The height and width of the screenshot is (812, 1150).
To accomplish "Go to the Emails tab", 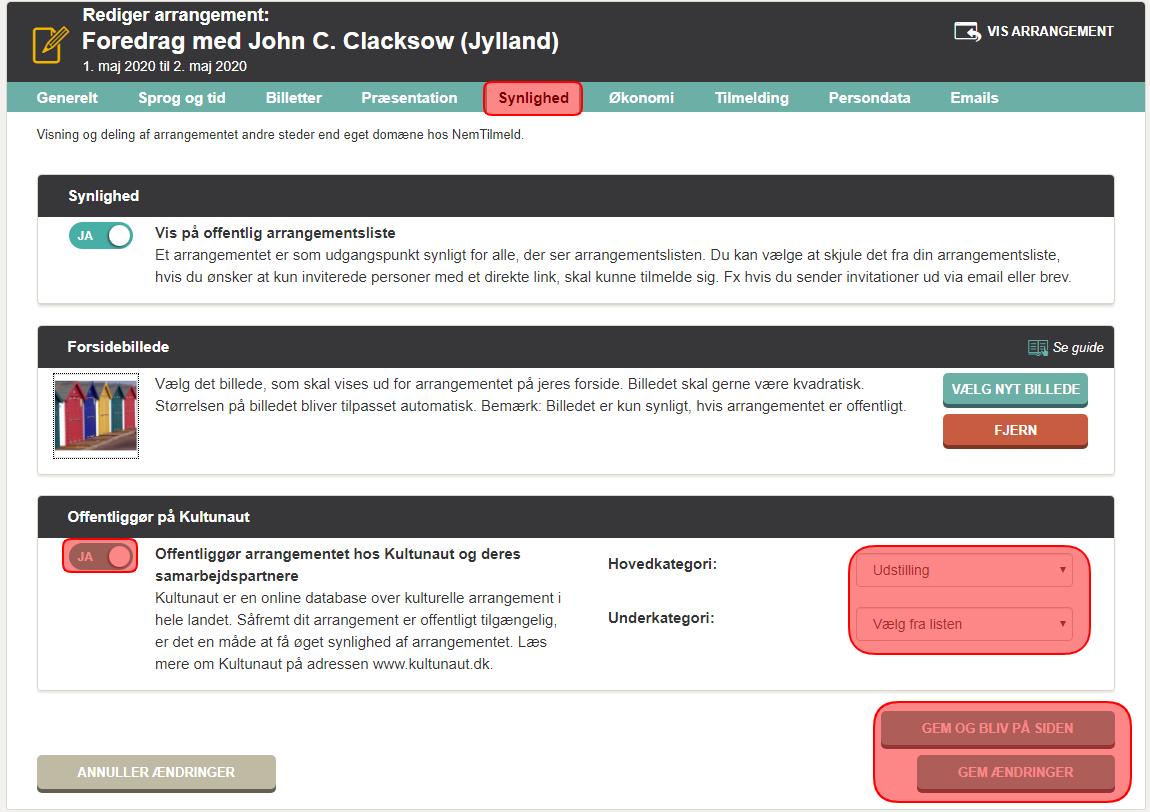I will pos(974,98).
